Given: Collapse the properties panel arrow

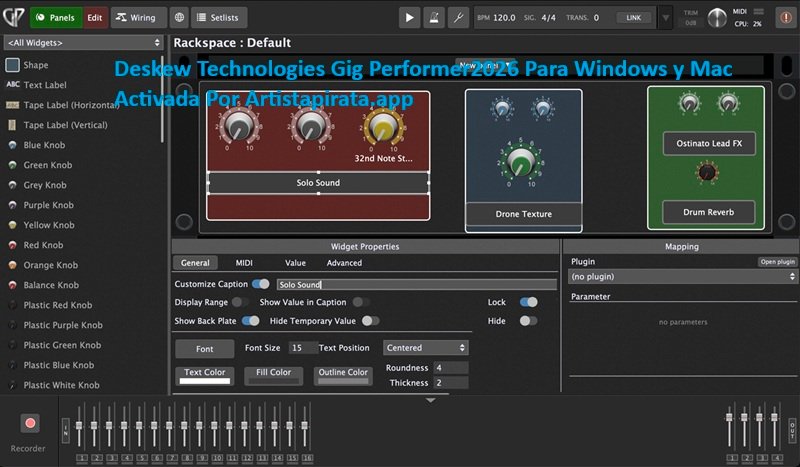Looking at the screenshot, I should click(x=431, y=400).
